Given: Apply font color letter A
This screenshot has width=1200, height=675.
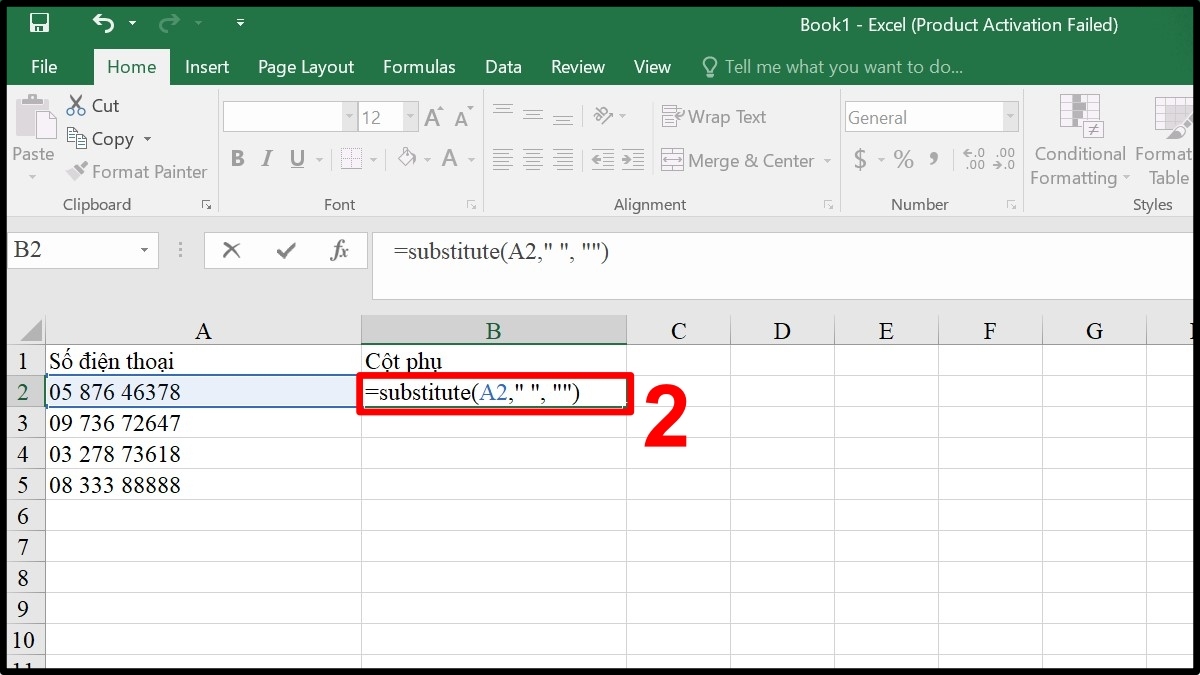Looking at the screenshot, I should tap(449, 158).
